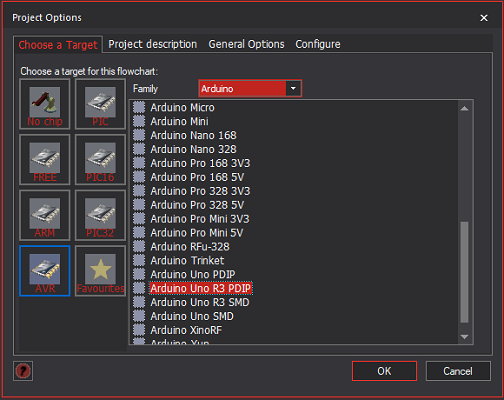Click chip icon beside Arduino Micro

(139, 107)
